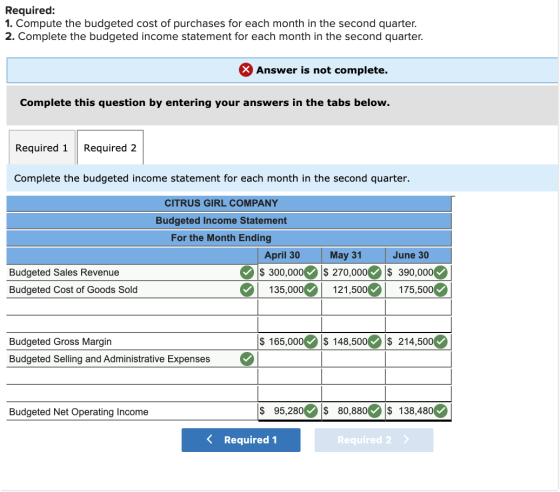Click the Budgeted Cost of Goods Sold row label
The width and height of the screenshot is (560, 492).
point(73,290)
